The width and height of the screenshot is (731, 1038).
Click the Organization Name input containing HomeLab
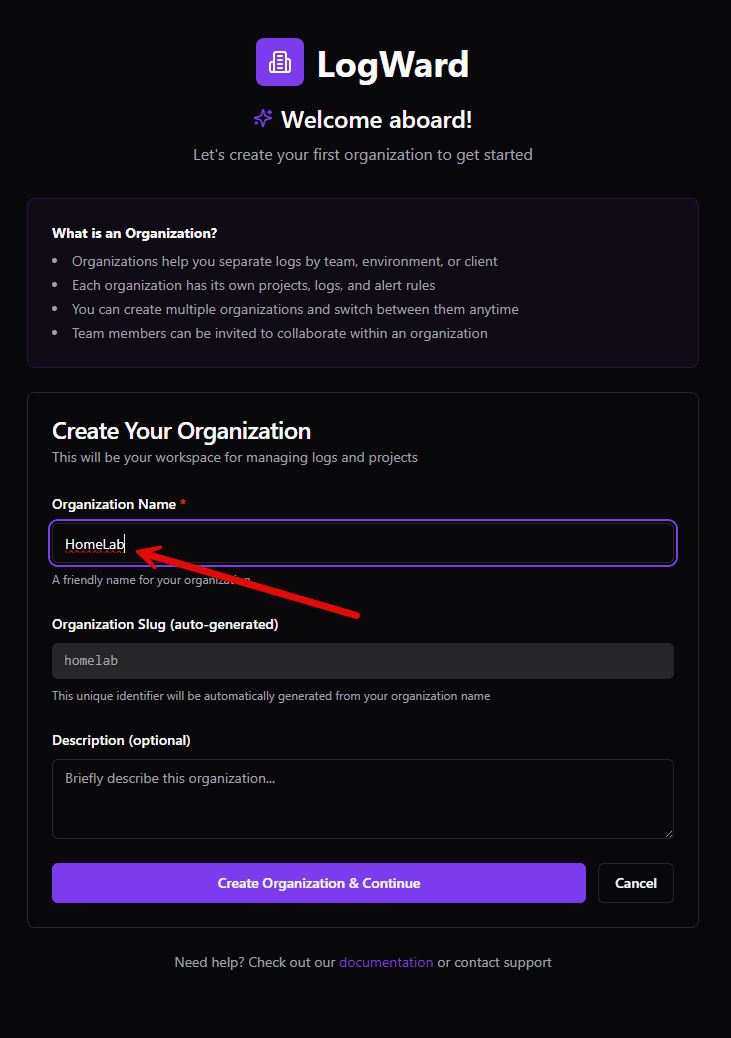point(362,543)
